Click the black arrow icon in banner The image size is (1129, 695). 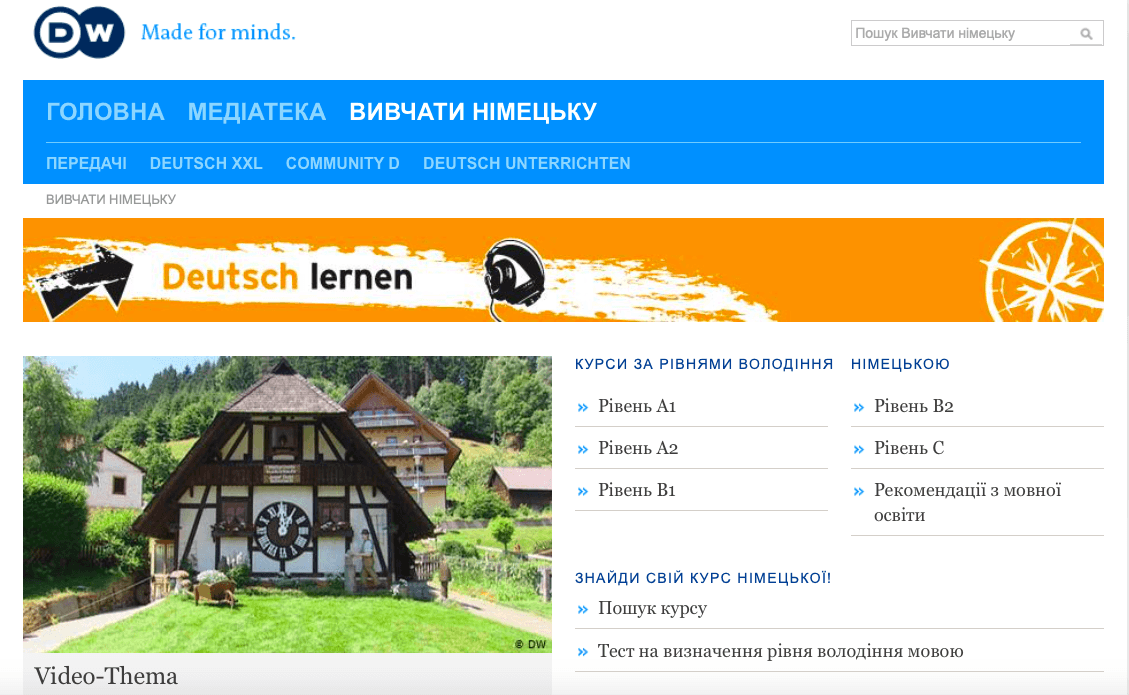tap(84, 274)
